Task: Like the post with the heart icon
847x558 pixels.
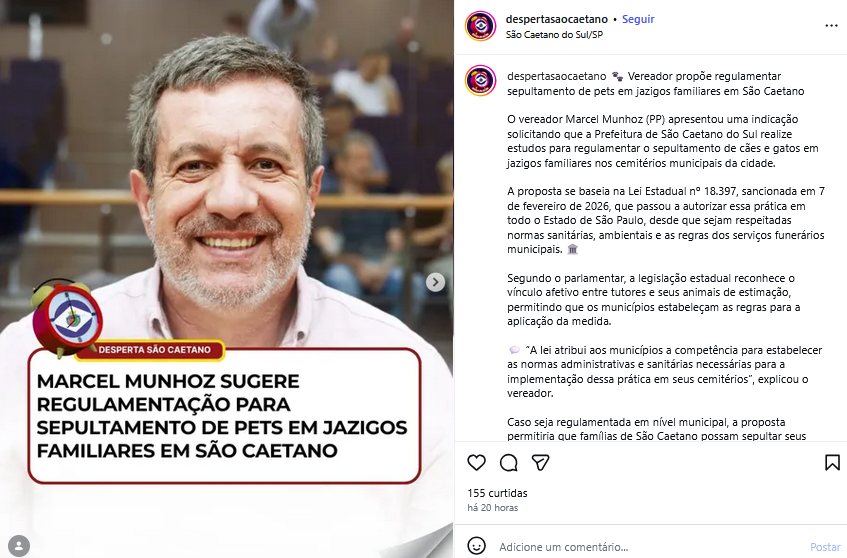Action: 476,462
